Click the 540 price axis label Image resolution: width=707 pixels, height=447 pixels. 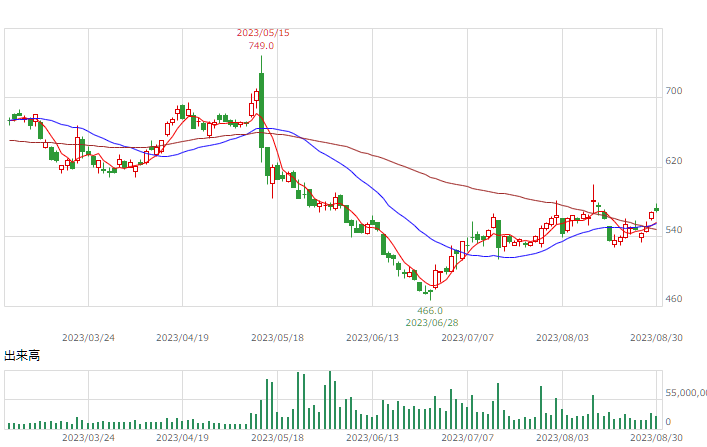(x=674, y=230)
